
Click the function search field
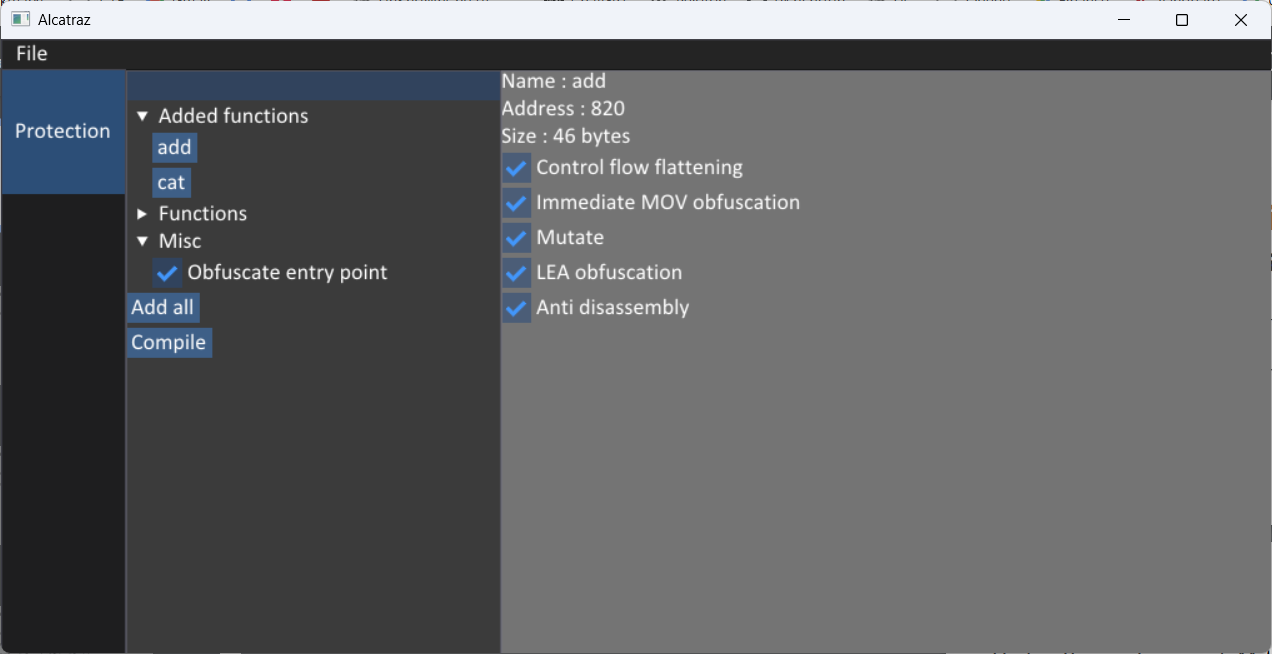pos(313,85)
